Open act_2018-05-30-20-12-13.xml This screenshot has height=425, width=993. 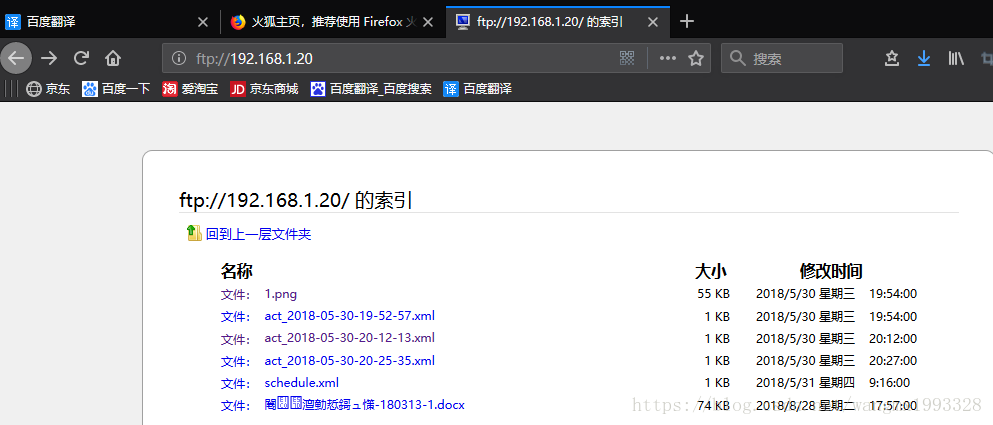[x=350, y=338]
